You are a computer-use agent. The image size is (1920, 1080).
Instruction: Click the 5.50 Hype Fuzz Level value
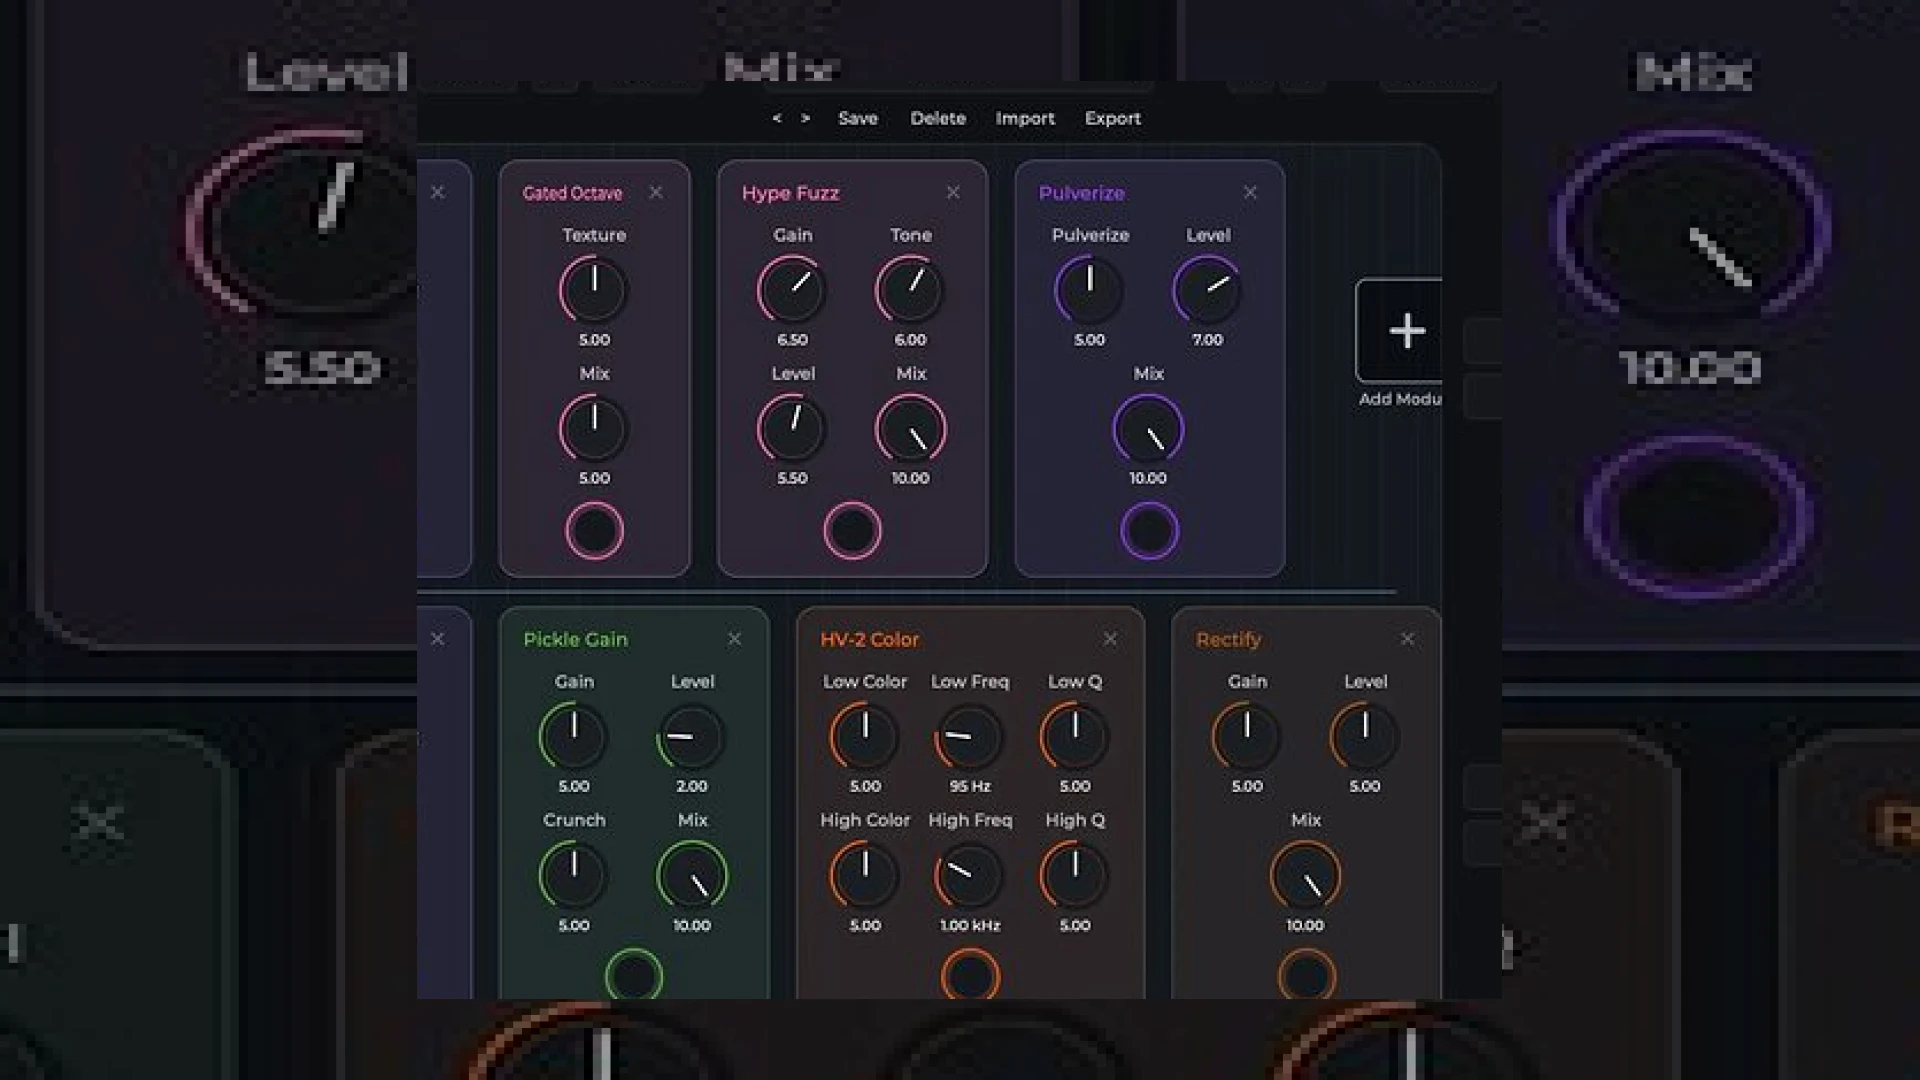[x=792, y=478]
